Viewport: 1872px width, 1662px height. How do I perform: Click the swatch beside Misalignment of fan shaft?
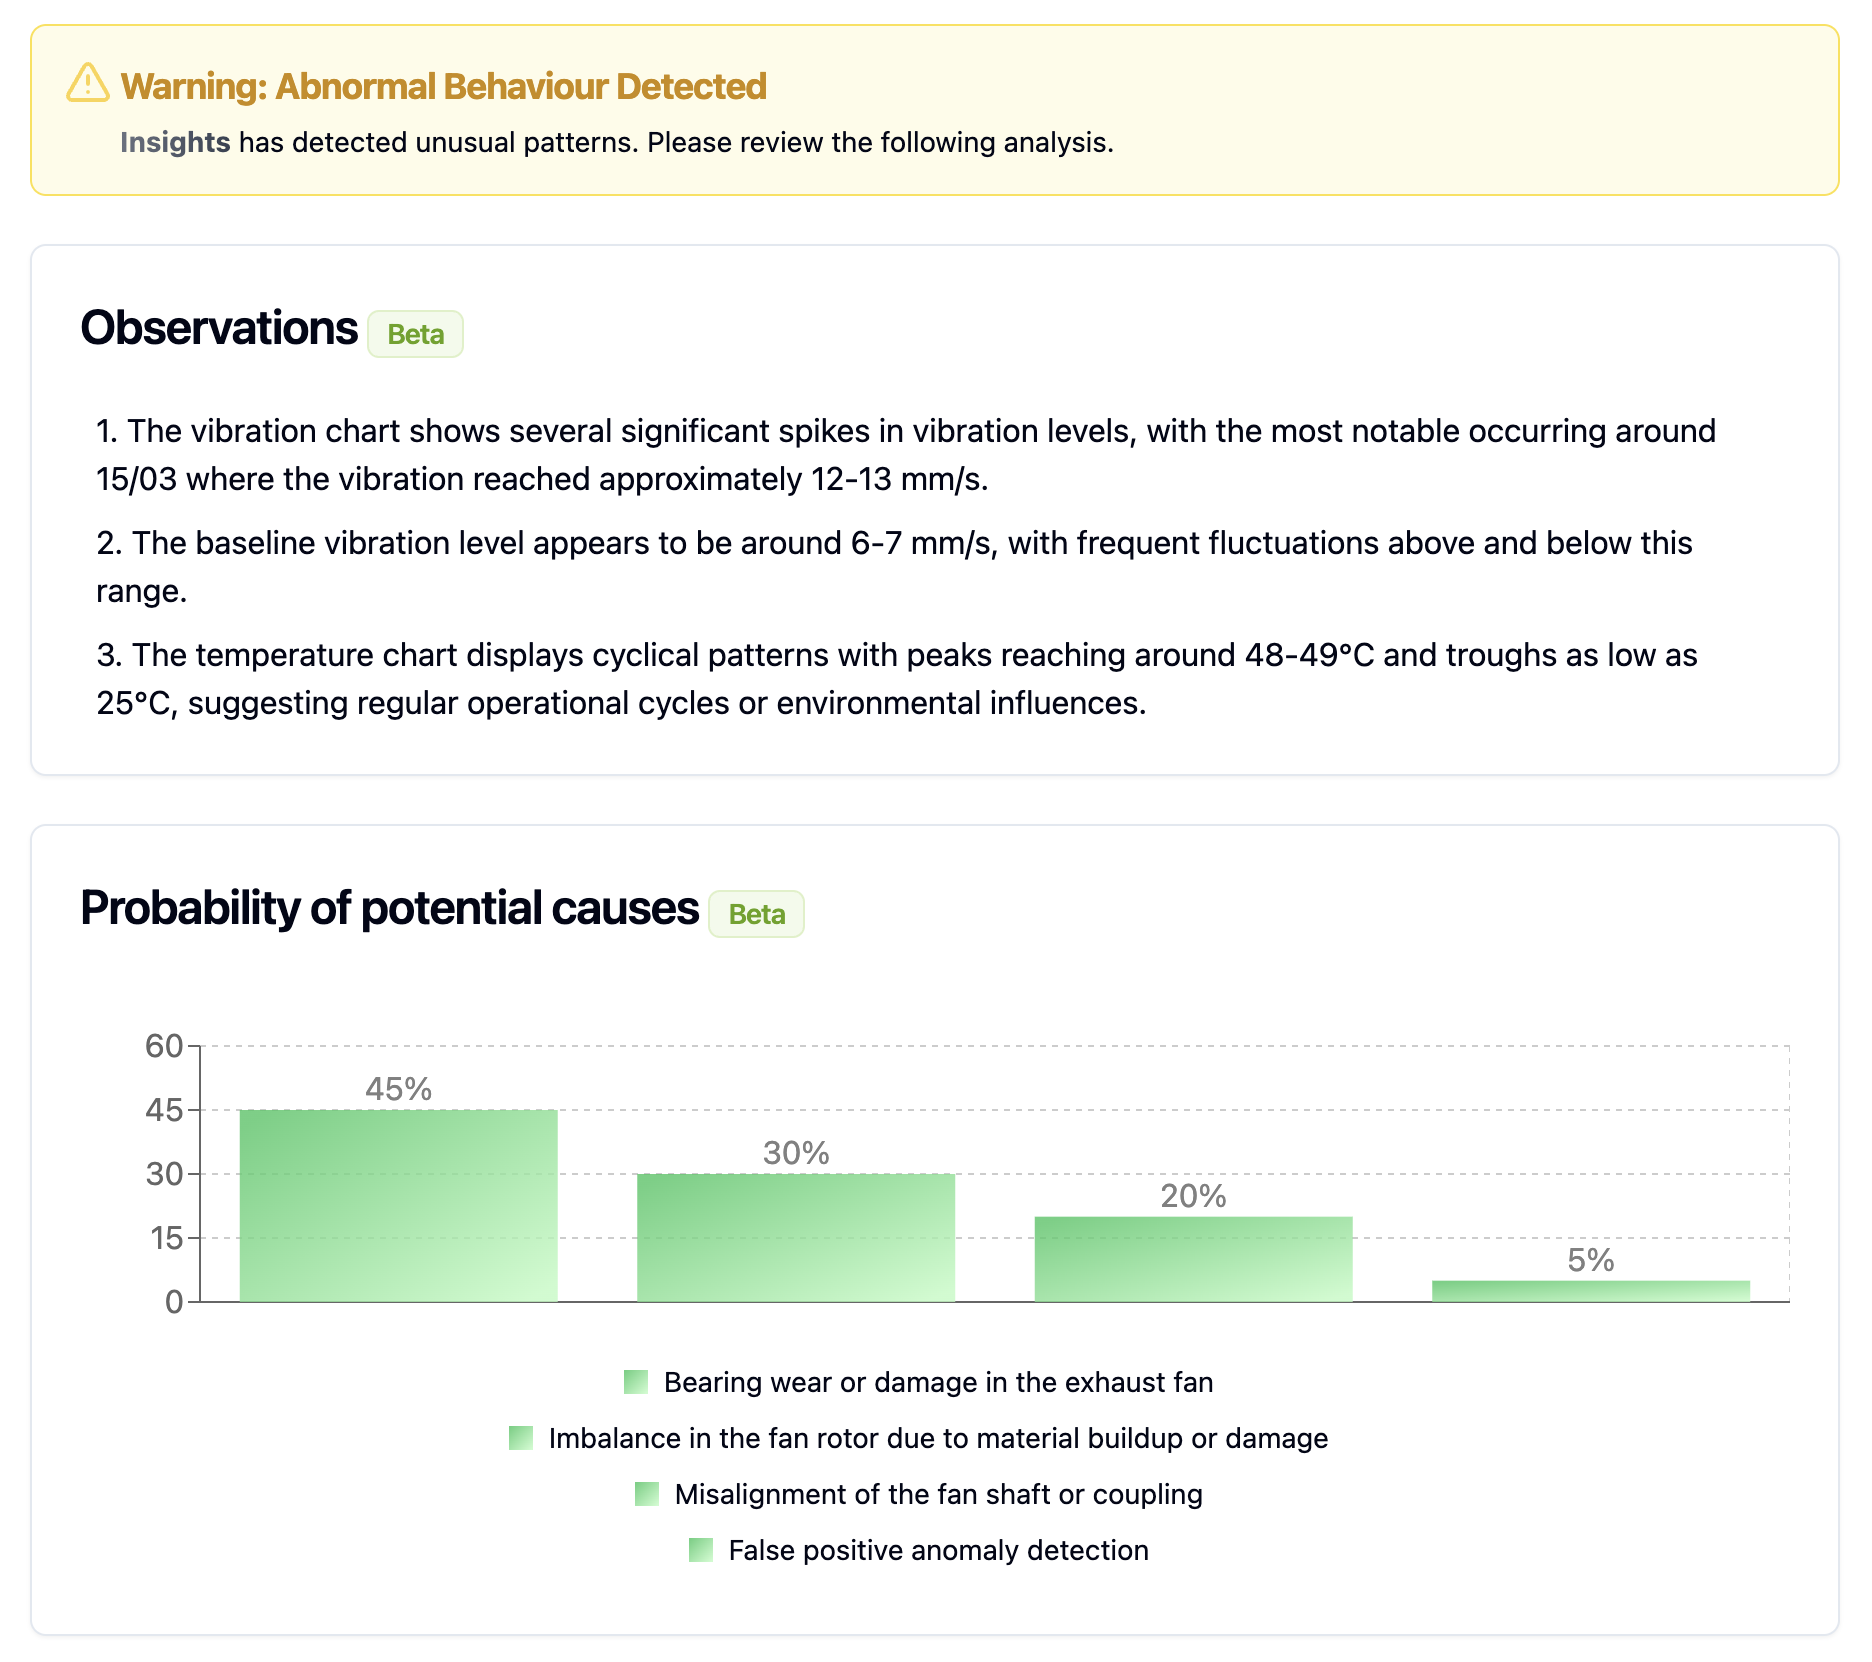click(x=647, y=1494)
